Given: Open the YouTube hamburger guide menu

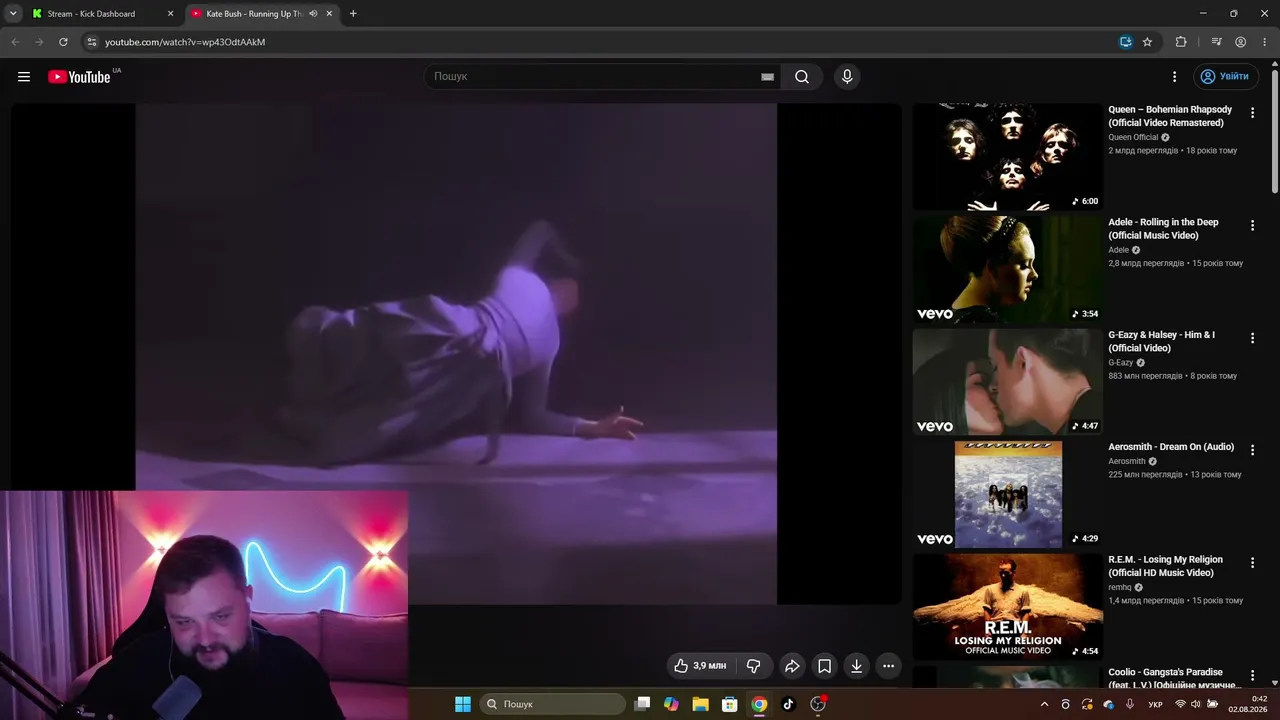Looking at the screenshot, I should [x=24, y=77].
